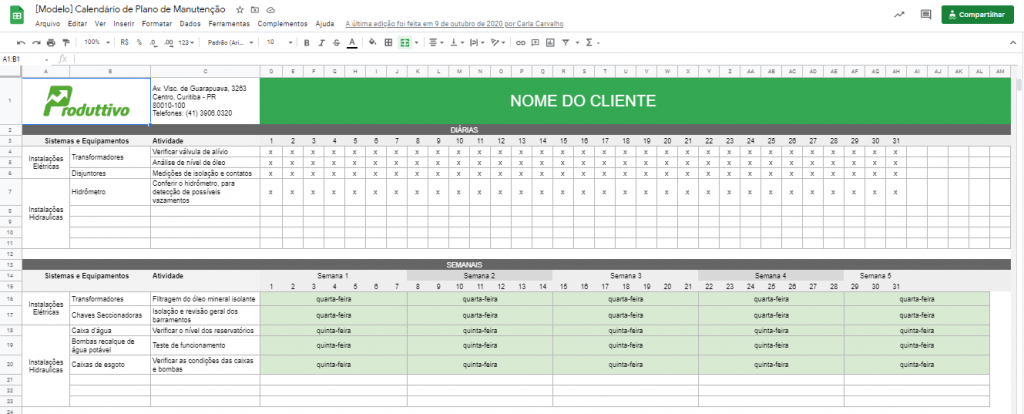Apply R$ currency format
This screenshot has height=414, width=1024.
tap(125, 42)
